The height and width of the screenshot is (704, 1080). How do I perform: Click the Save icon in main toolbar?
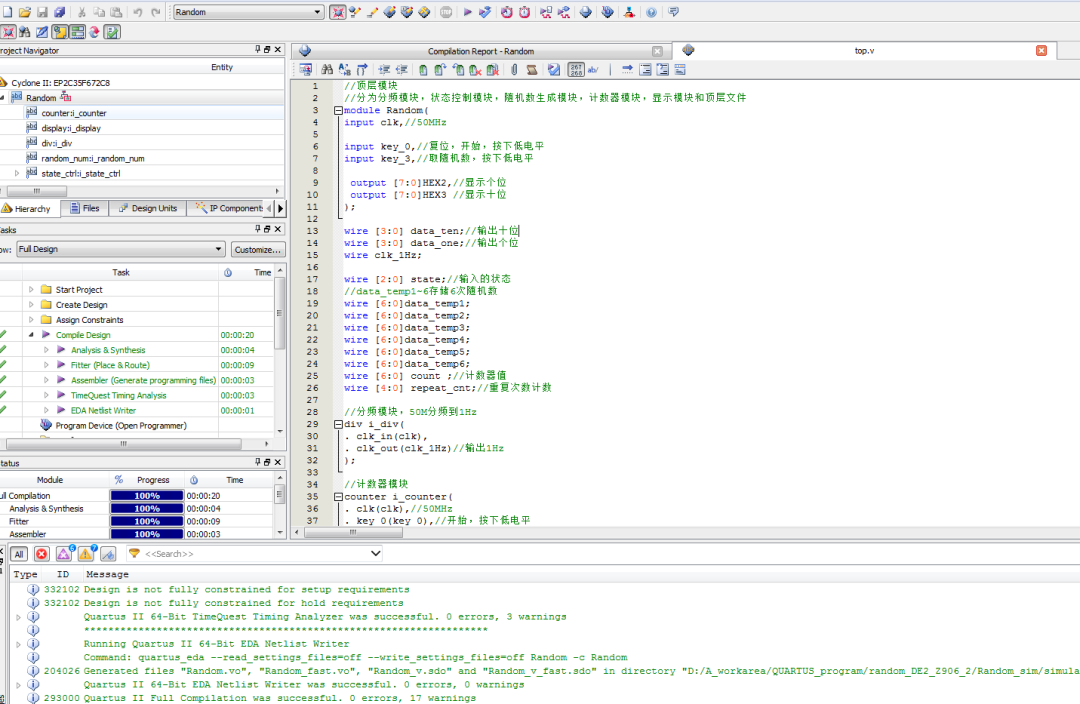tap(42, 12)
